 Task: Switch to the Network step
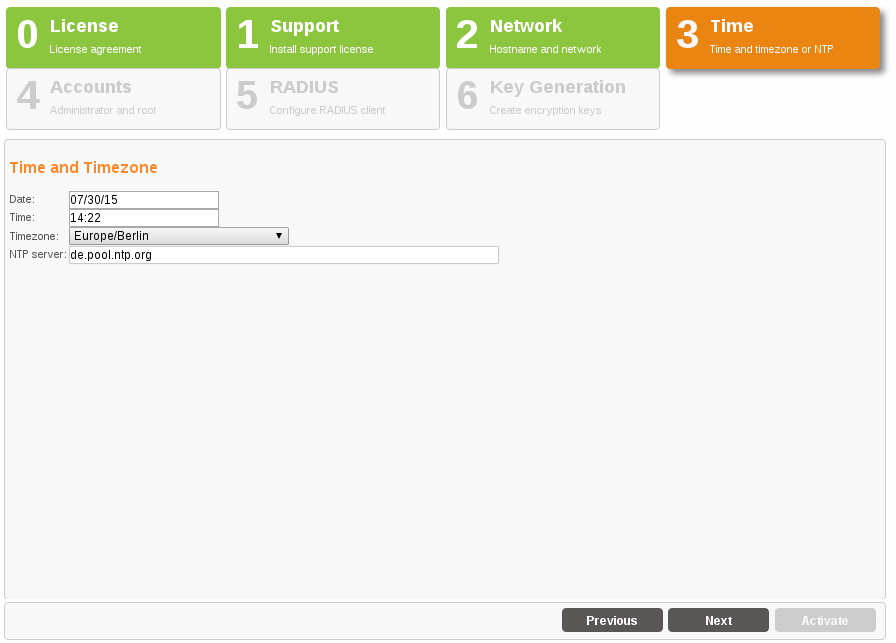tap(552, 38)
